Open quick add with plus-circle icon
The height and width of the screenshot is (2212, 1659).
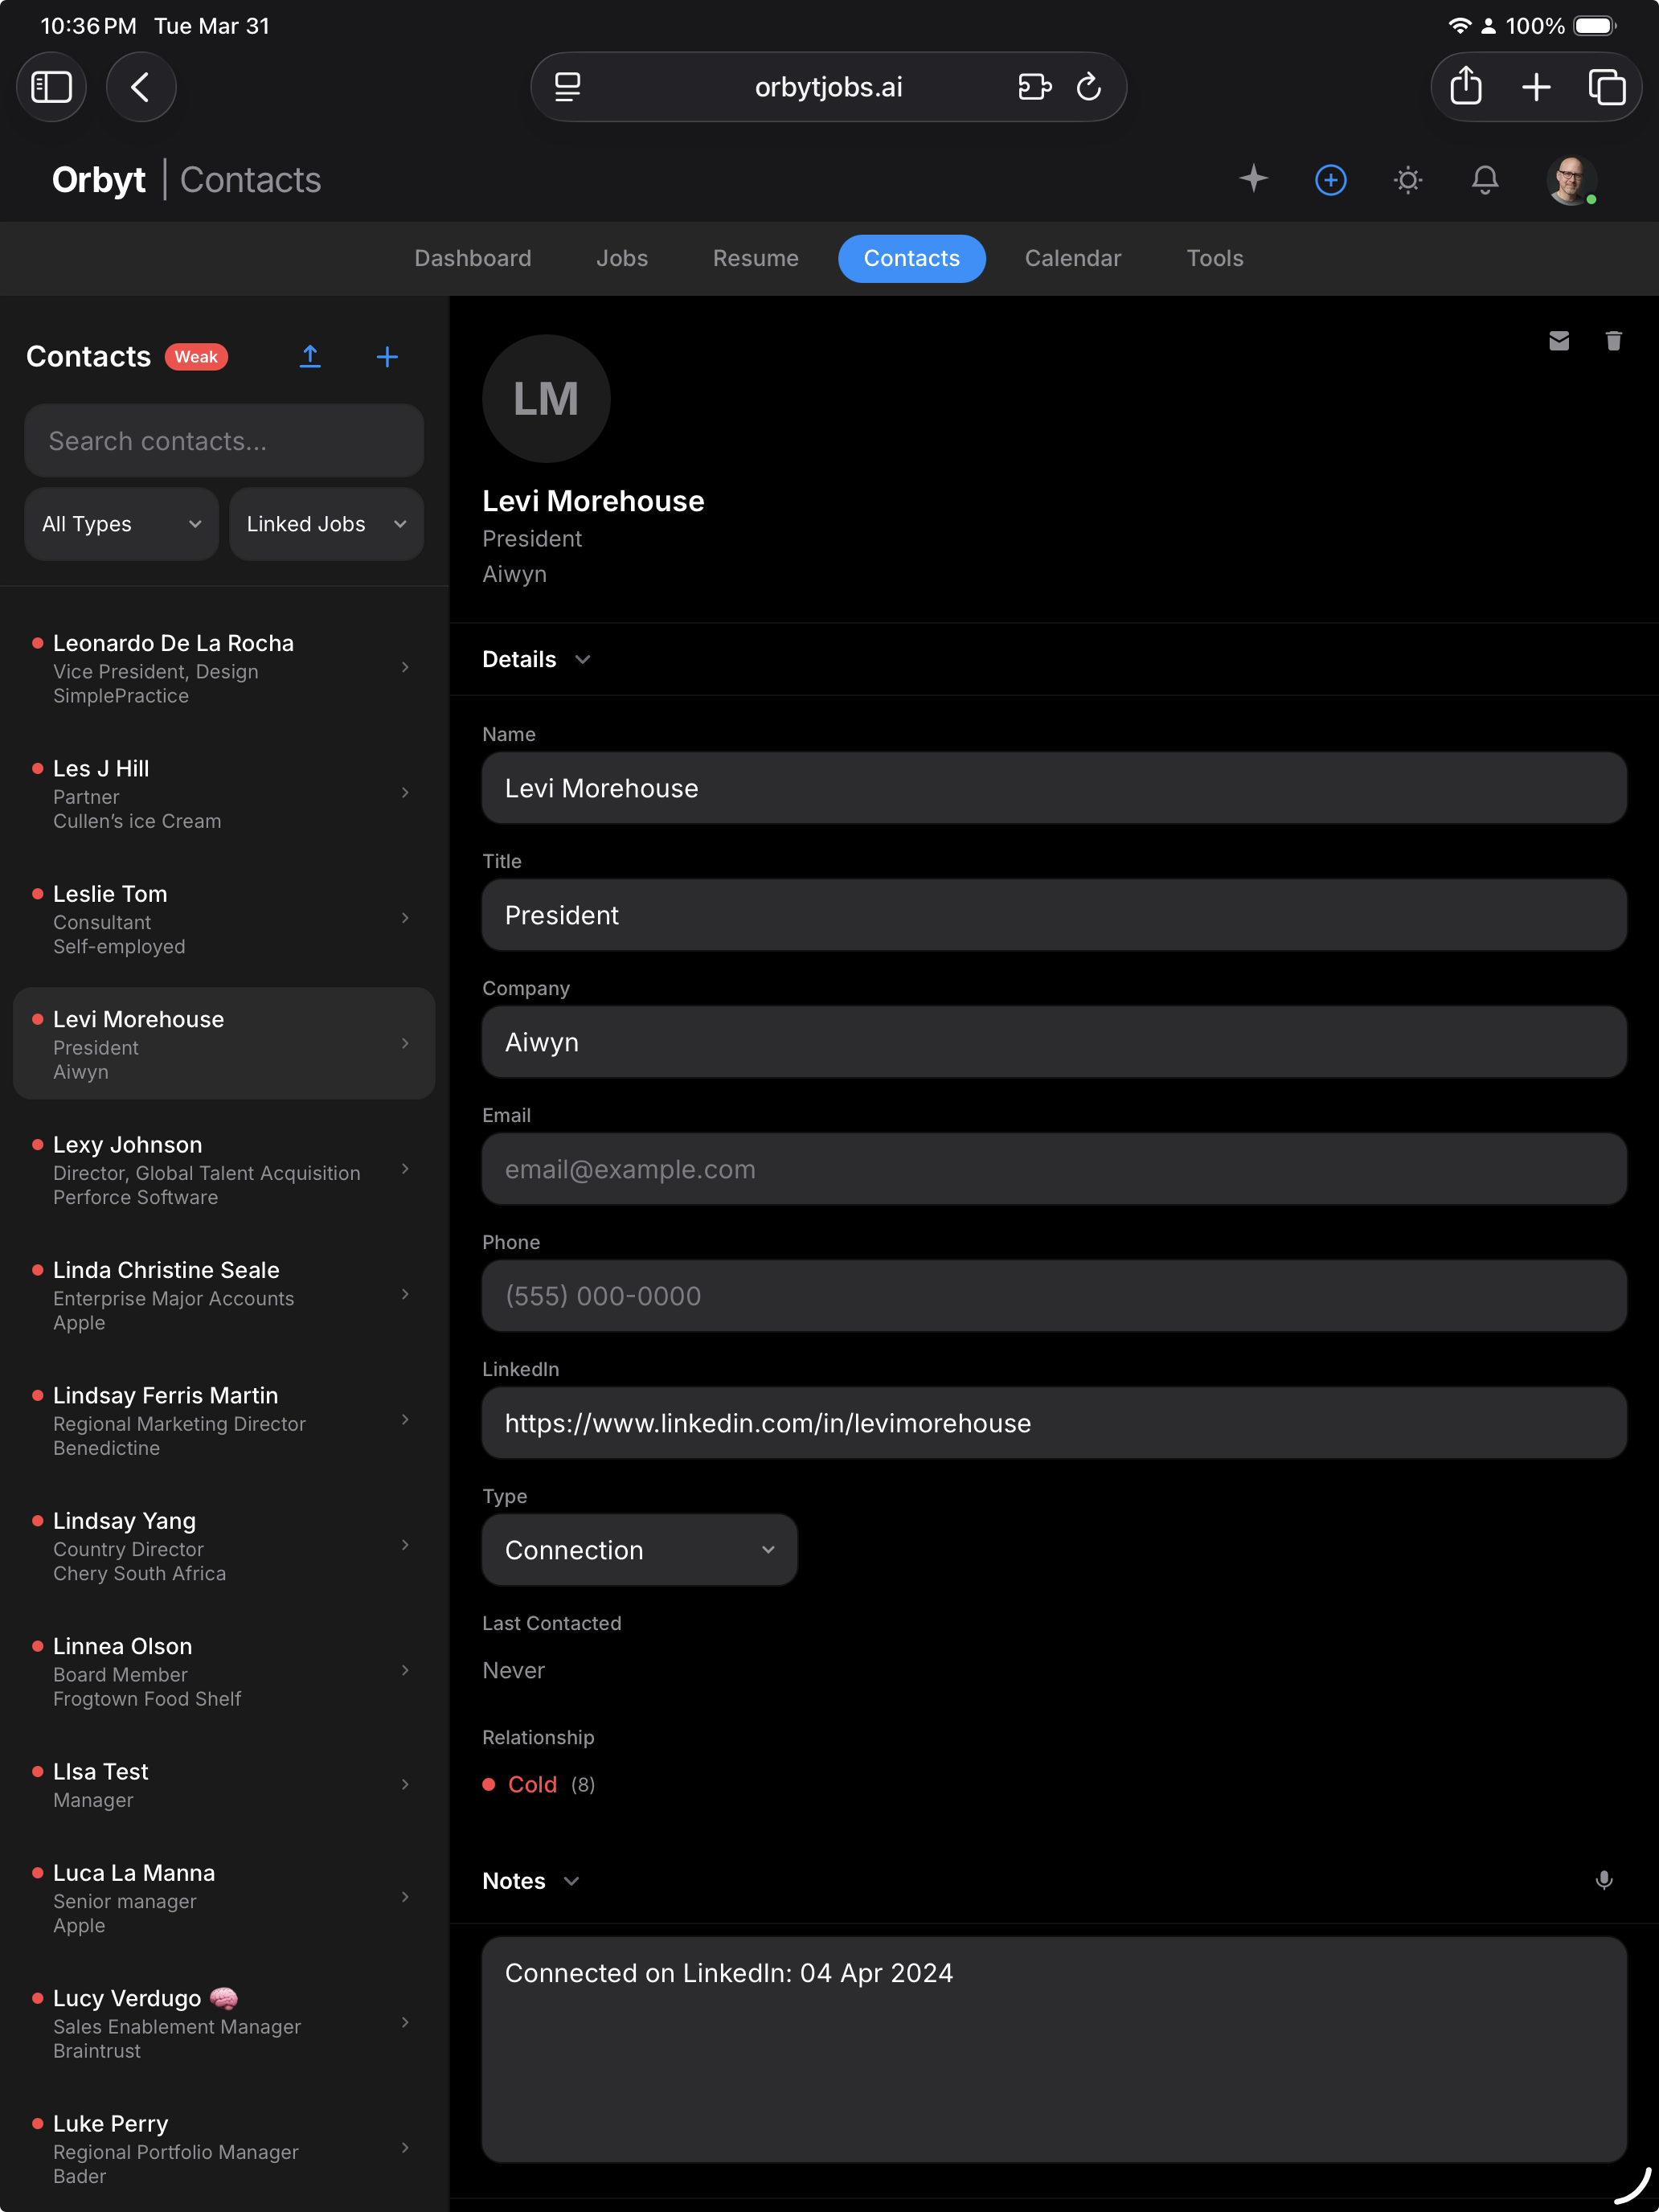1330,180
